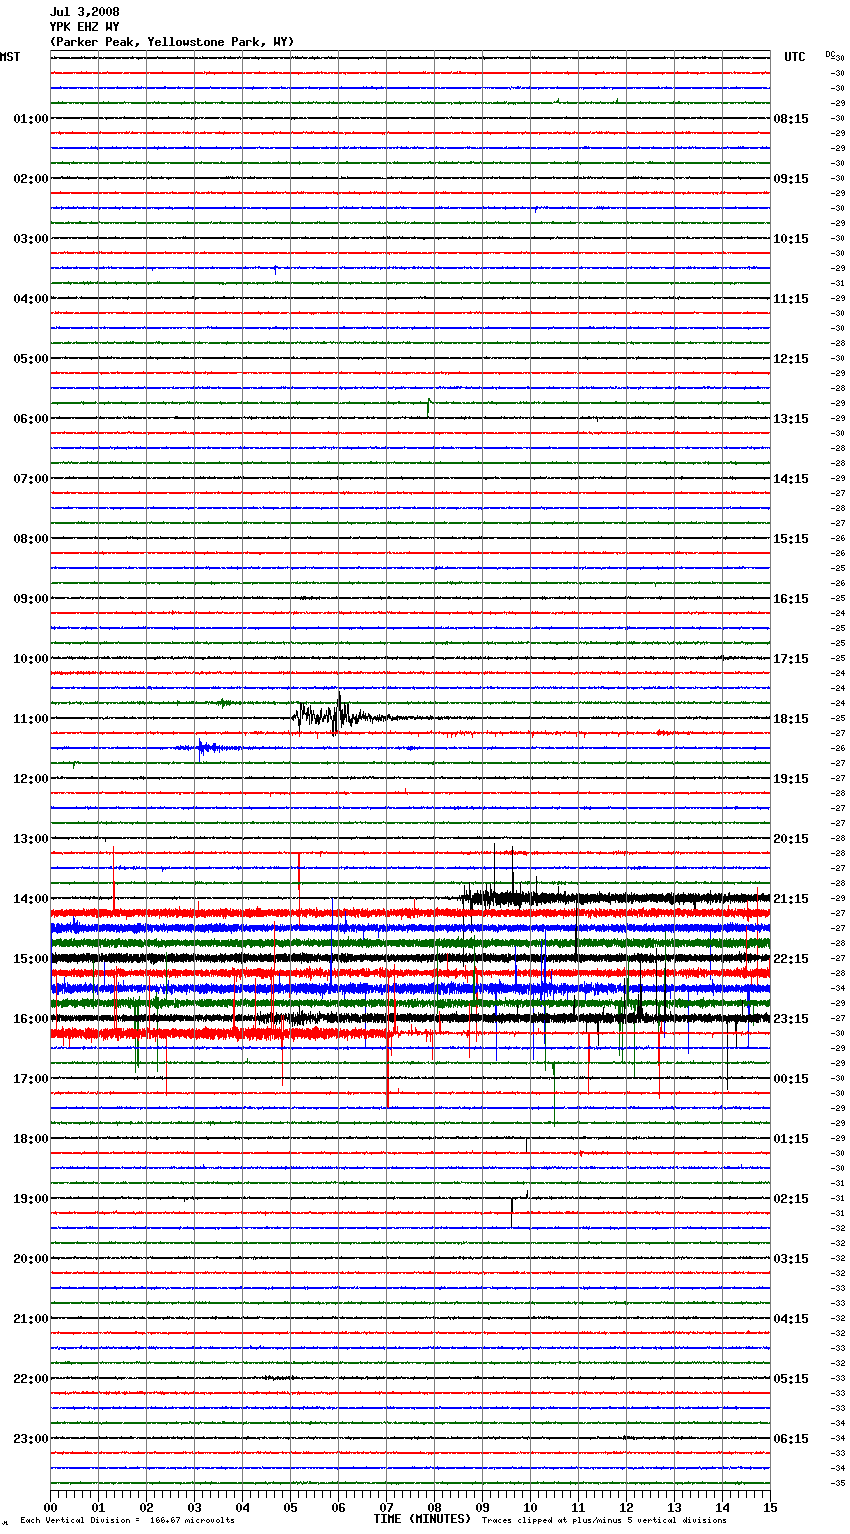Click the "10:15" UTC time label
850x1534 pixels.
(791, 239)
